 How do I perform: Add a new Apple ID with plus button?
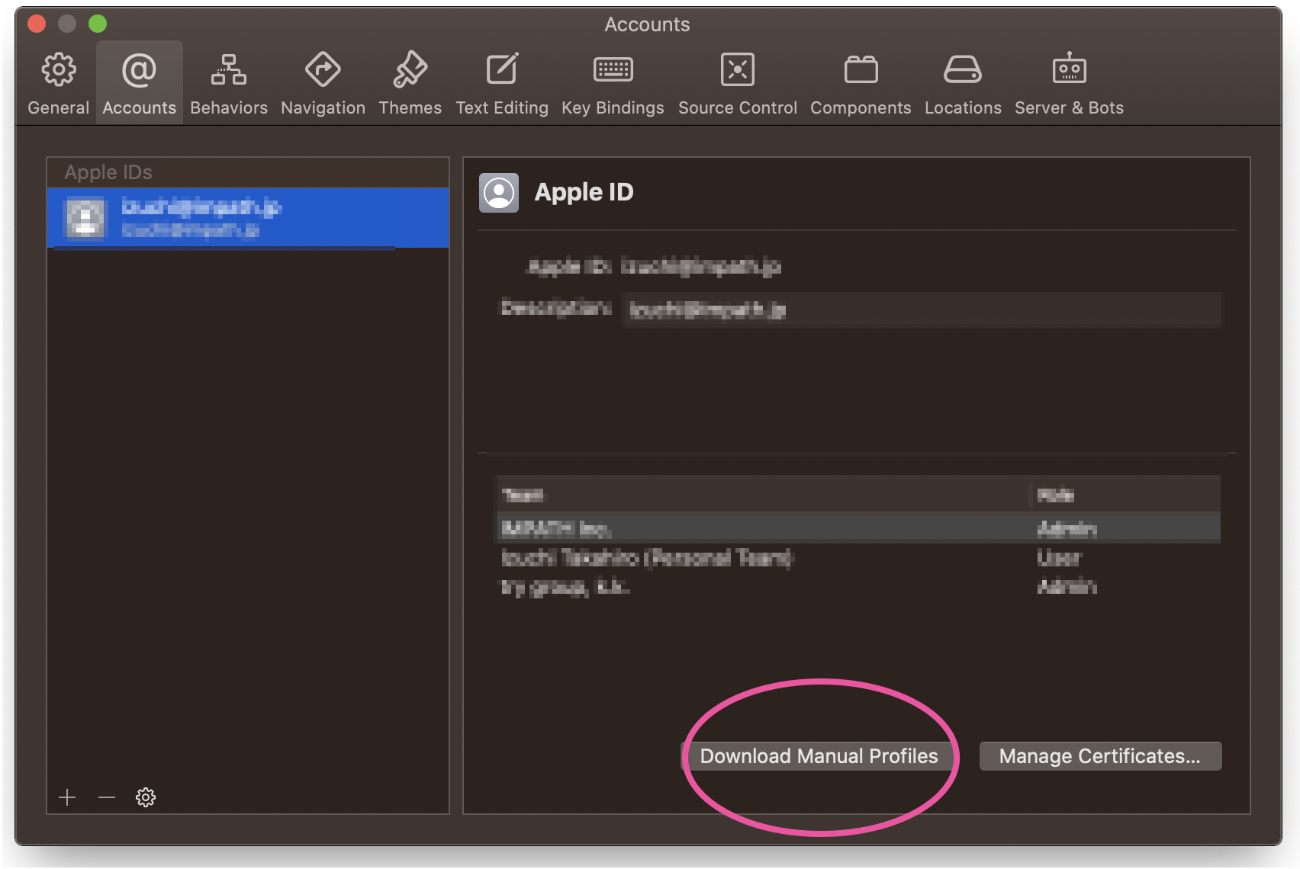point(67,797)
